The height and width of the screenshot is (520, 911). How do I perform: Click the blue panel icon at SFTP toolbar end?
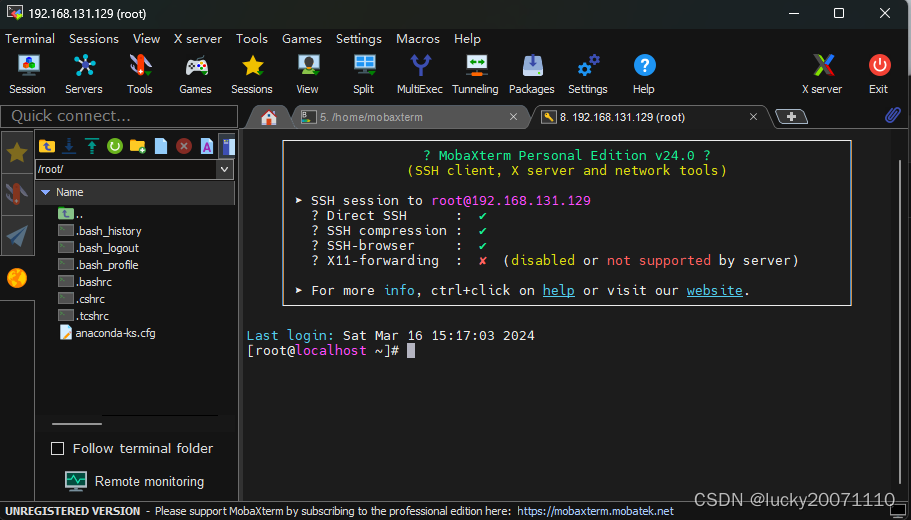[x=227, y=146]
